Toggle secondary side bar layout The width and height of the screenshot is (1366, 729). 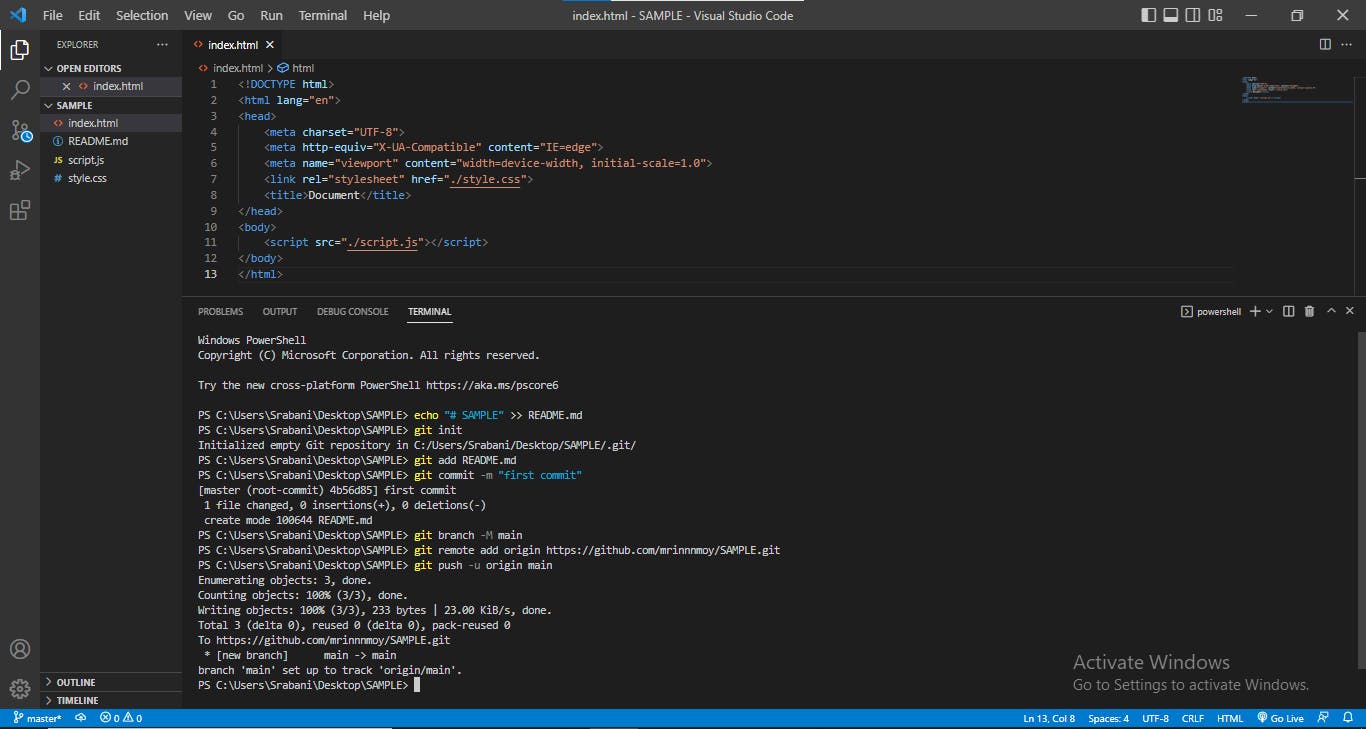1193,15
